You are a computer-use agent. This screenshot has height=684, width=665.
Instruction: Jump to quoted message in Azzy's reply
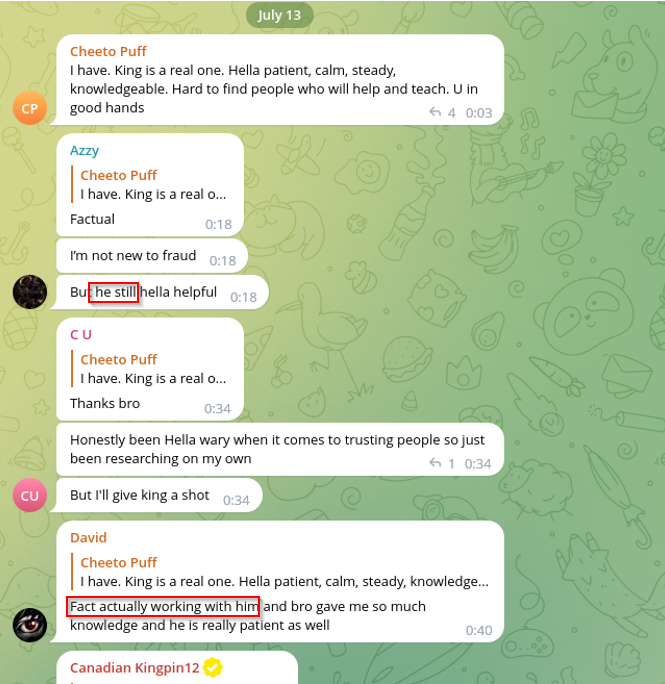151,184
